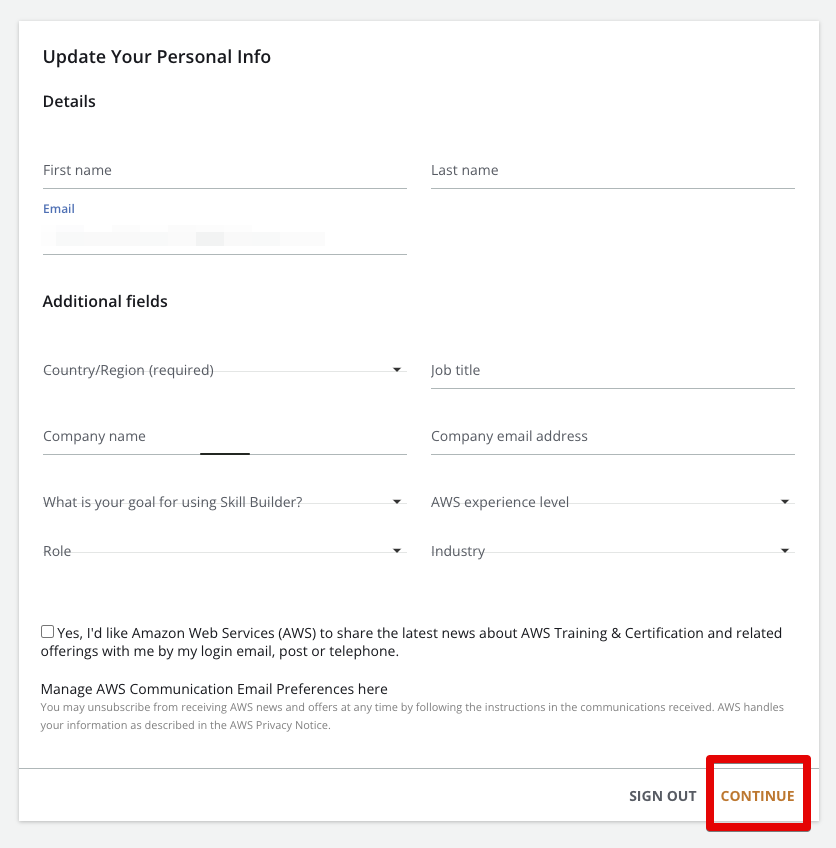836x848 pixels.
Task: Click the Country/Region dropdown arrow
Action: pyautogui.click(x=397, y=370)
